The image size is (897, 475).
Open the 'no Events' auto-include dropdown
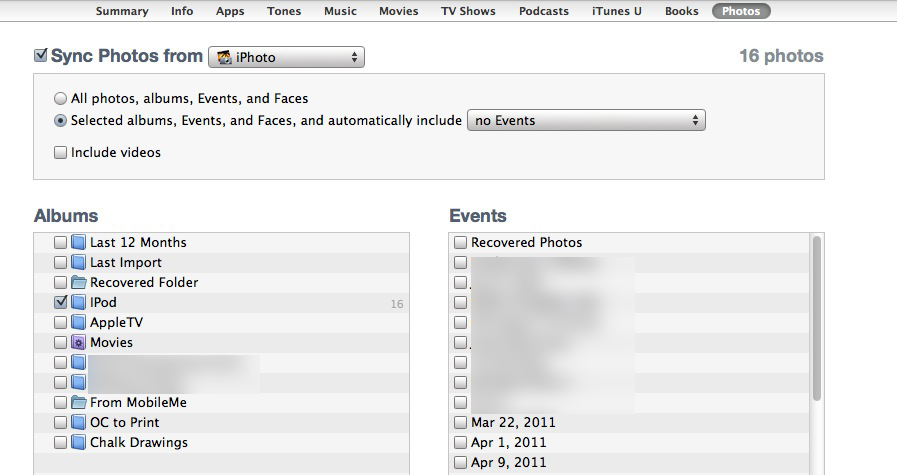pos(586,121)
